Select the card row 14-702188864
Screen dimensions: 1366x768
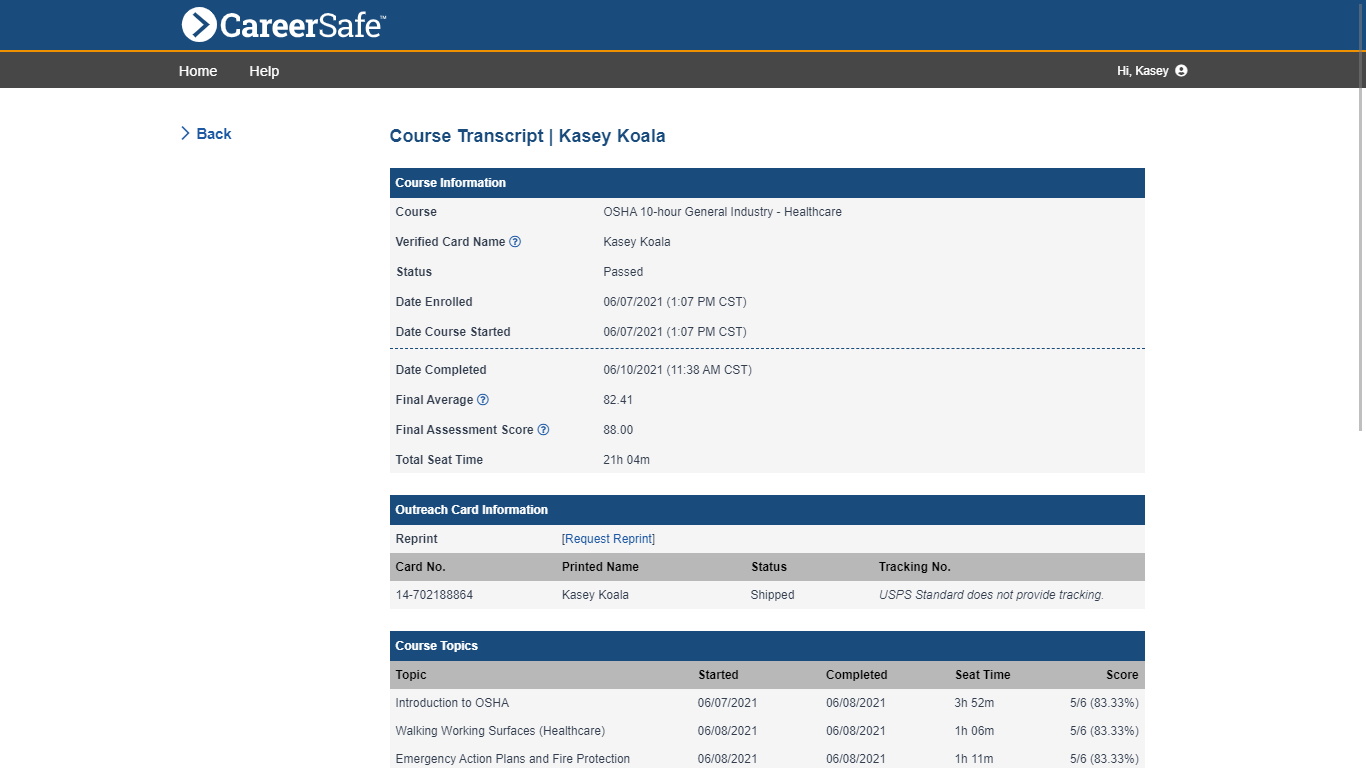point(432,594)
